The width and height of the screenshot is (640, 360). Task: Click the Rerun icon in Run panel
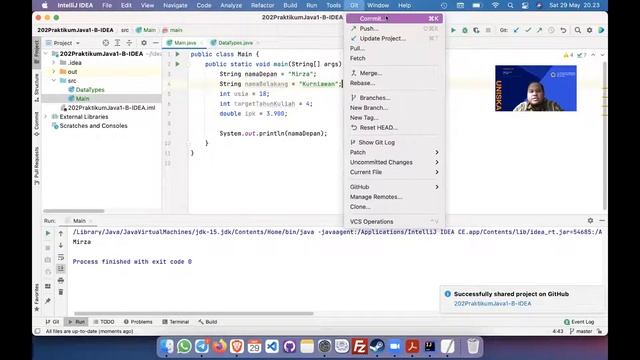coord(48,233)
